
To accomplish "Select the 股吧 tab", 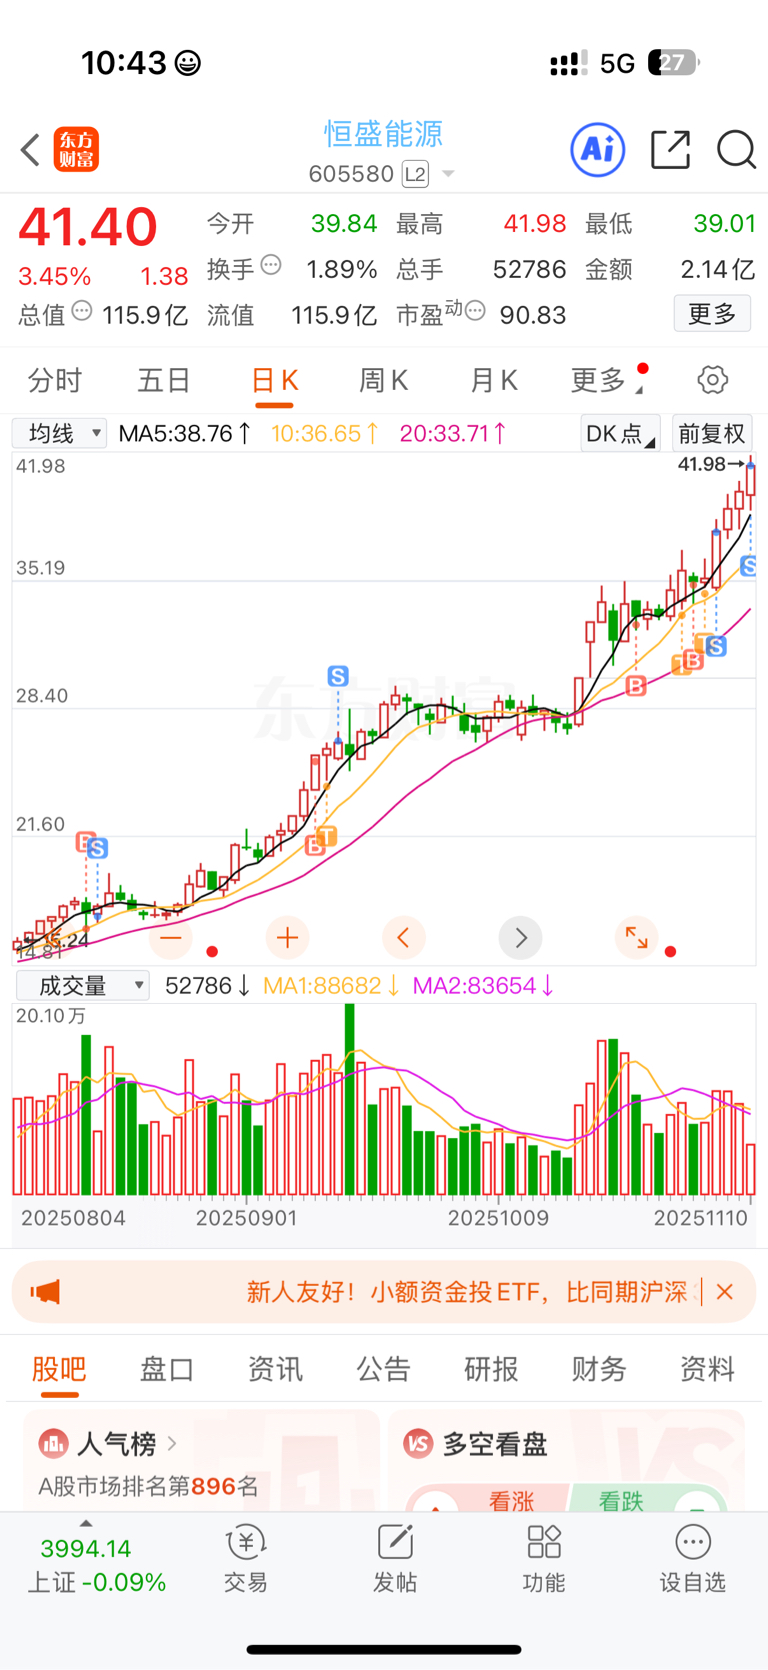I will click(59, 1368).
